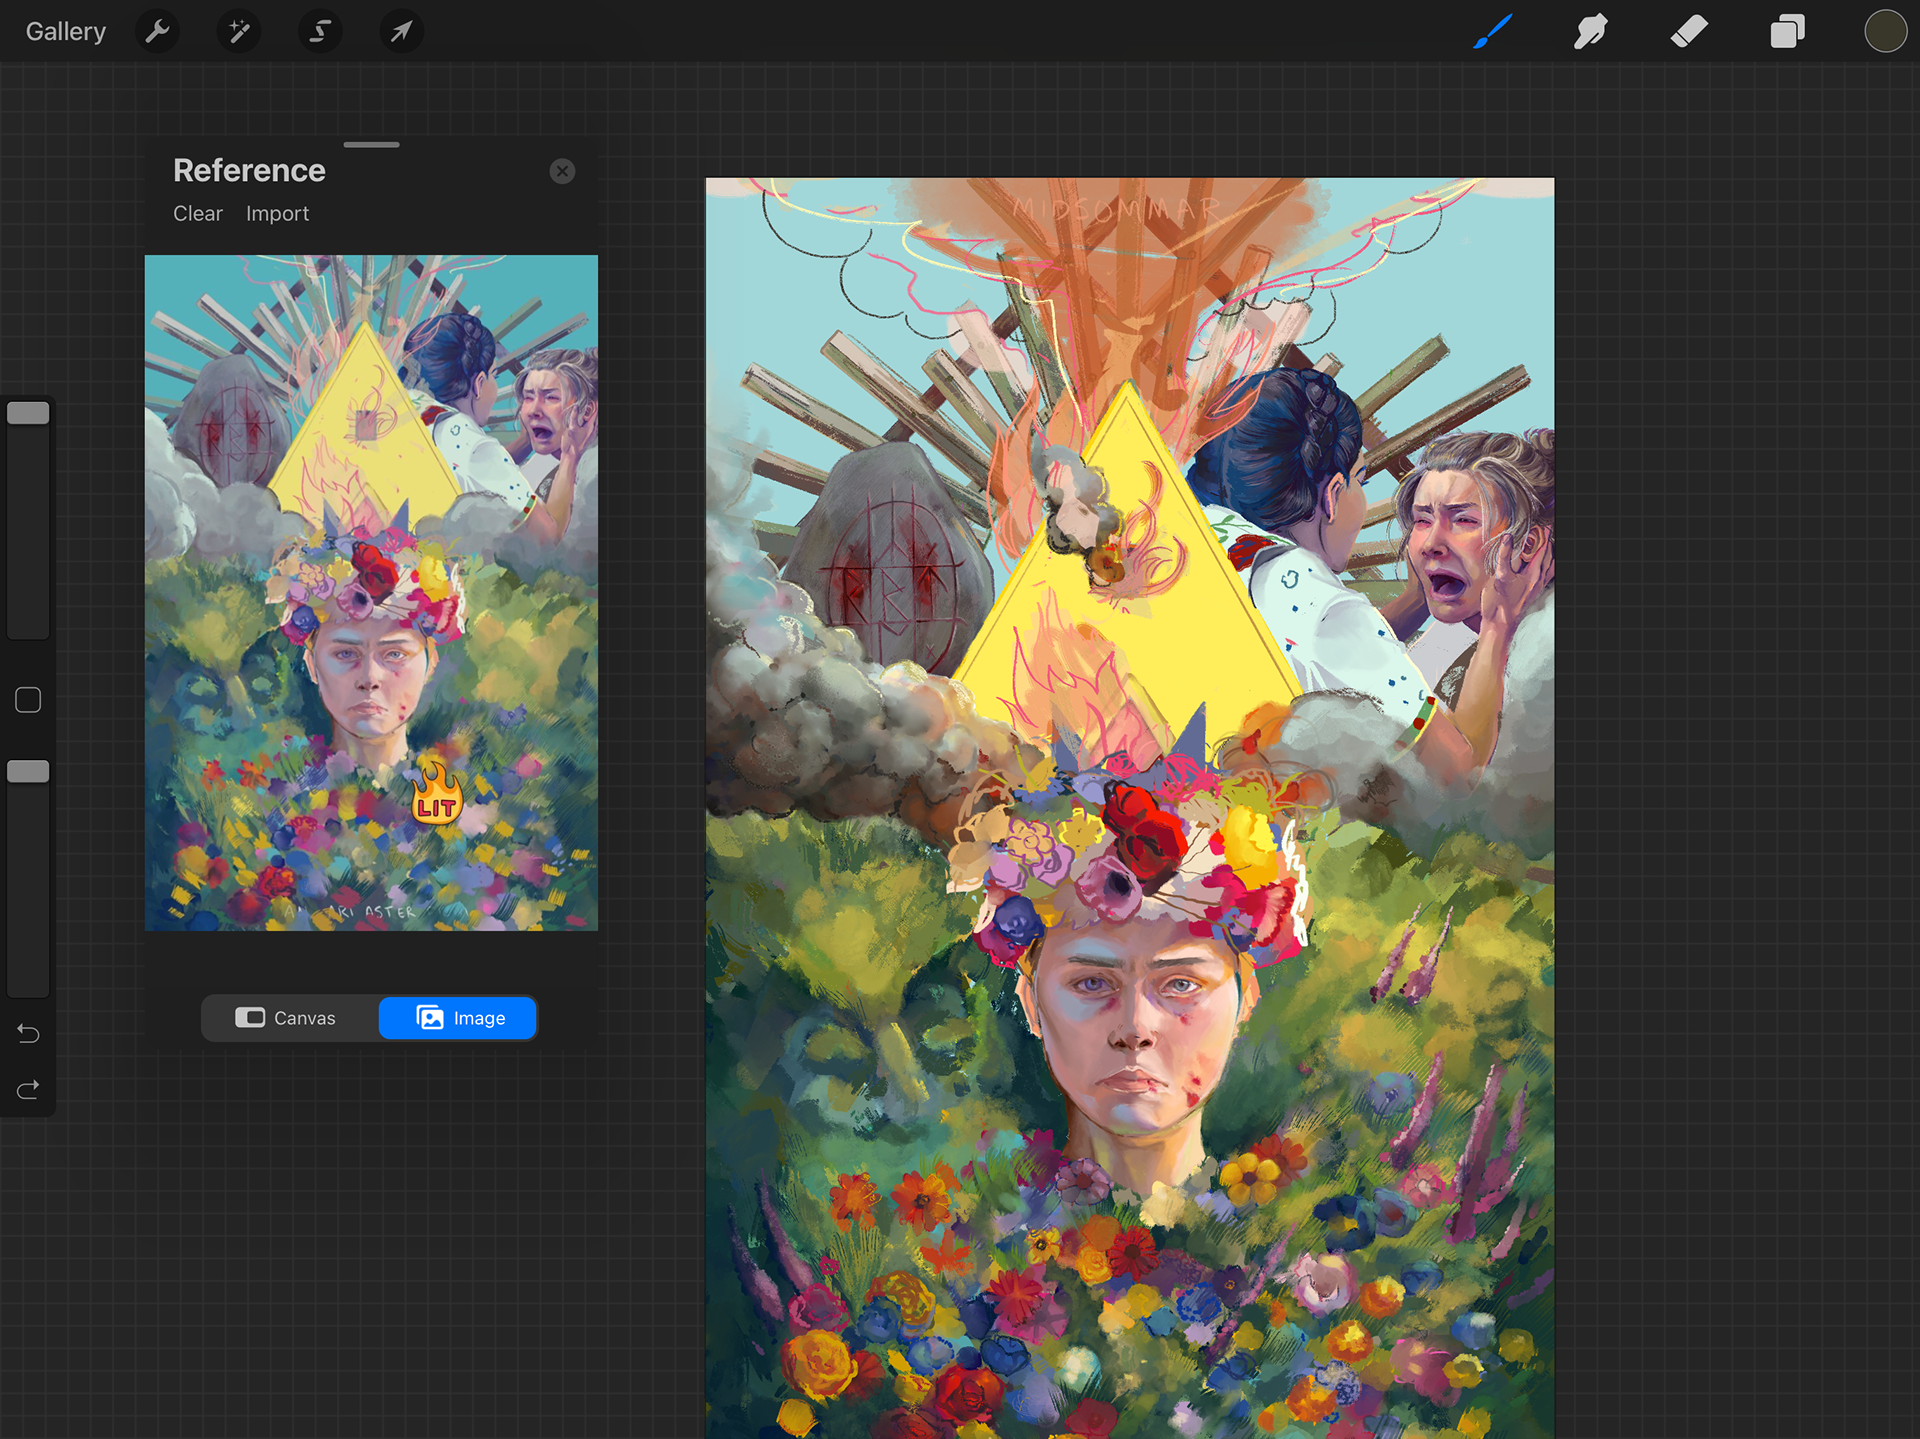
Task: Select the Selection S-shaped tool
Action: (320, 32)
